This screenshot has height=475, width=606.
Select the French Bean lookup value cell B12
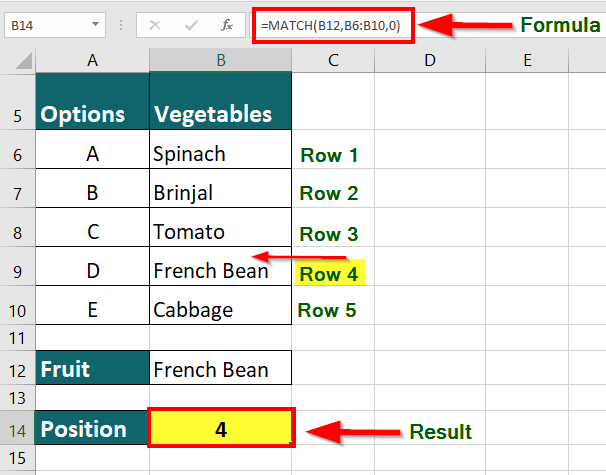click(221, 369)
